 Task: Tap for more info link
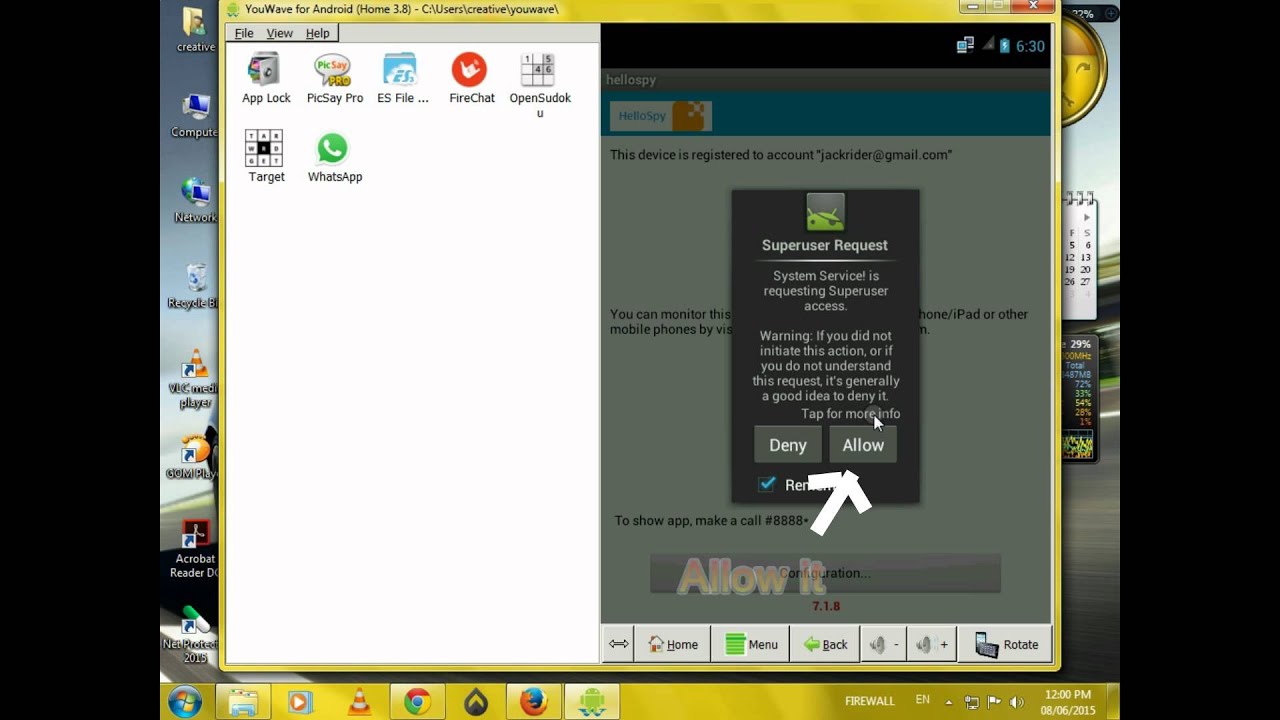(850, 413)
